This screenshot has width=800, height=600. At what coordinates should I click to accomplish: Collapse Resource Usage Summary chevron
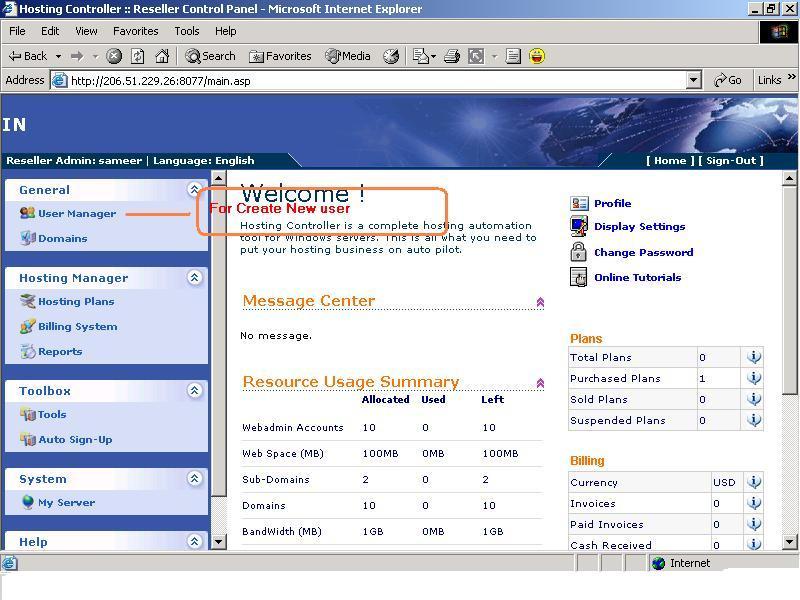(x=540, y=383)
